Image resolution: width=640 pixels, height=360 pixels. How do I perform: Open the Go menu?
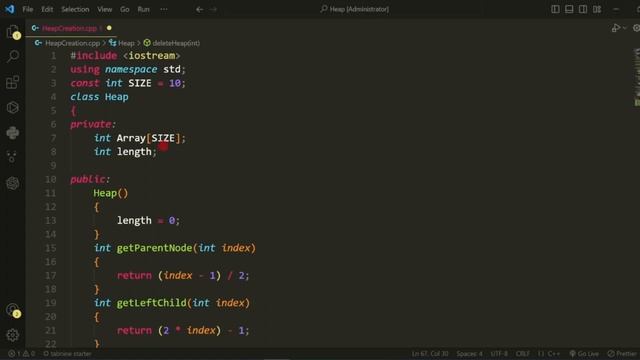point(125,9)
